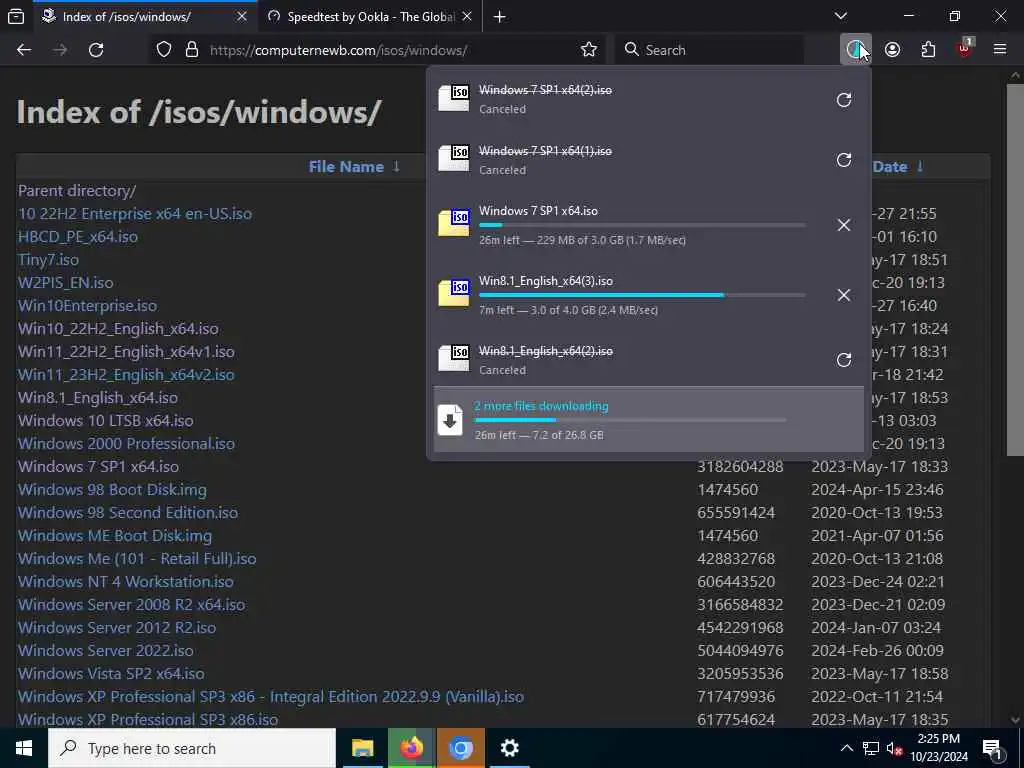
Task: Open Settings gear from the taskbar
Action: coord(509,748)
